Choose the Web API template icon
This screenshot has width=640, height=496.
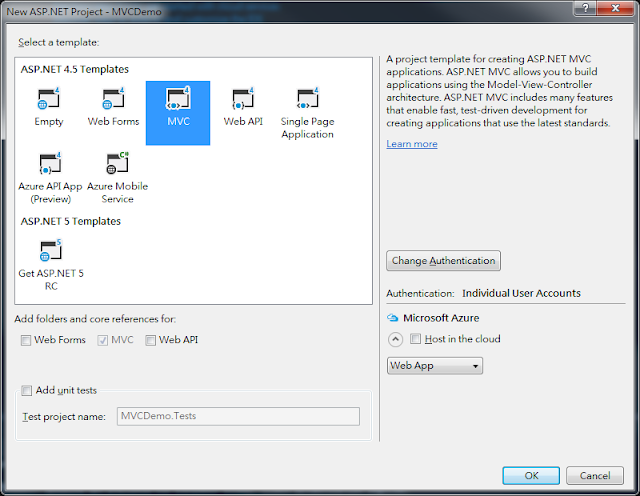tap(243, 99)
